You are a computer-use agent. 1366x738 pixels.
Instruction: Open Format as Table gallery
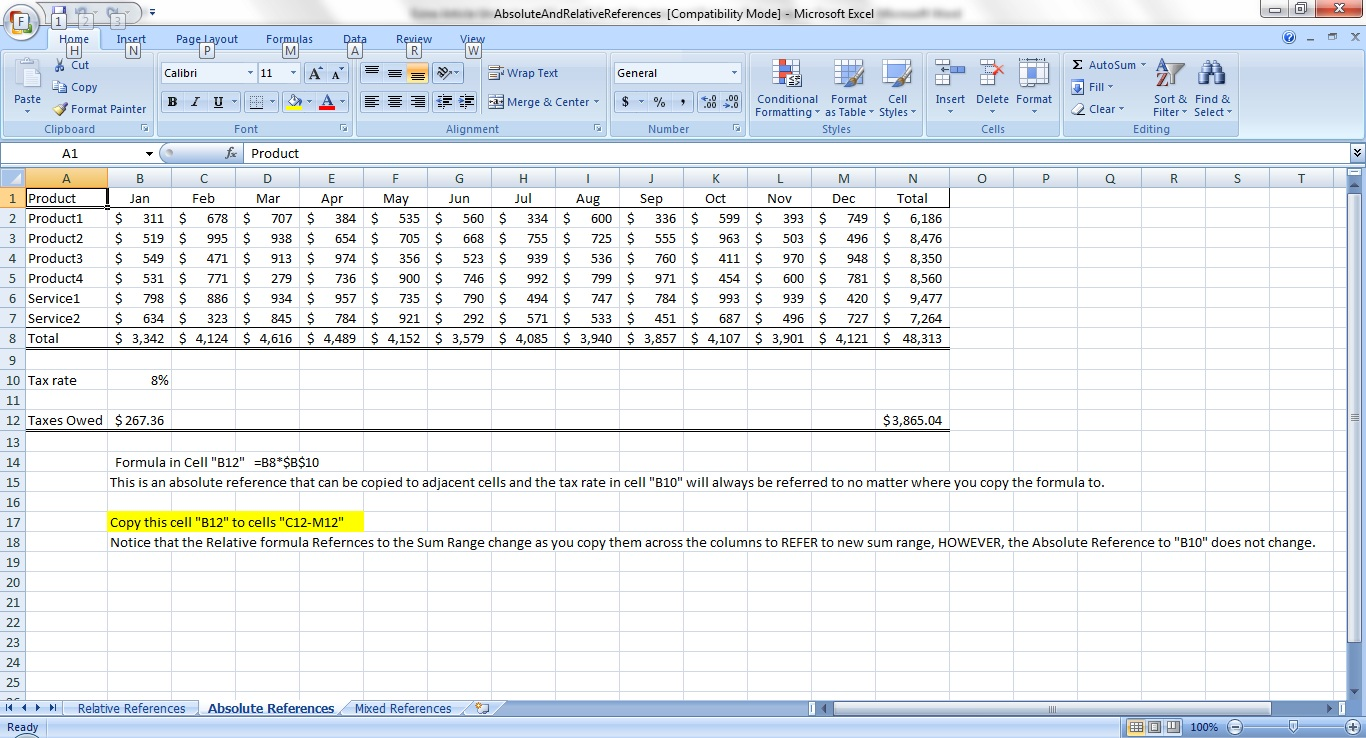coord(849,88)
